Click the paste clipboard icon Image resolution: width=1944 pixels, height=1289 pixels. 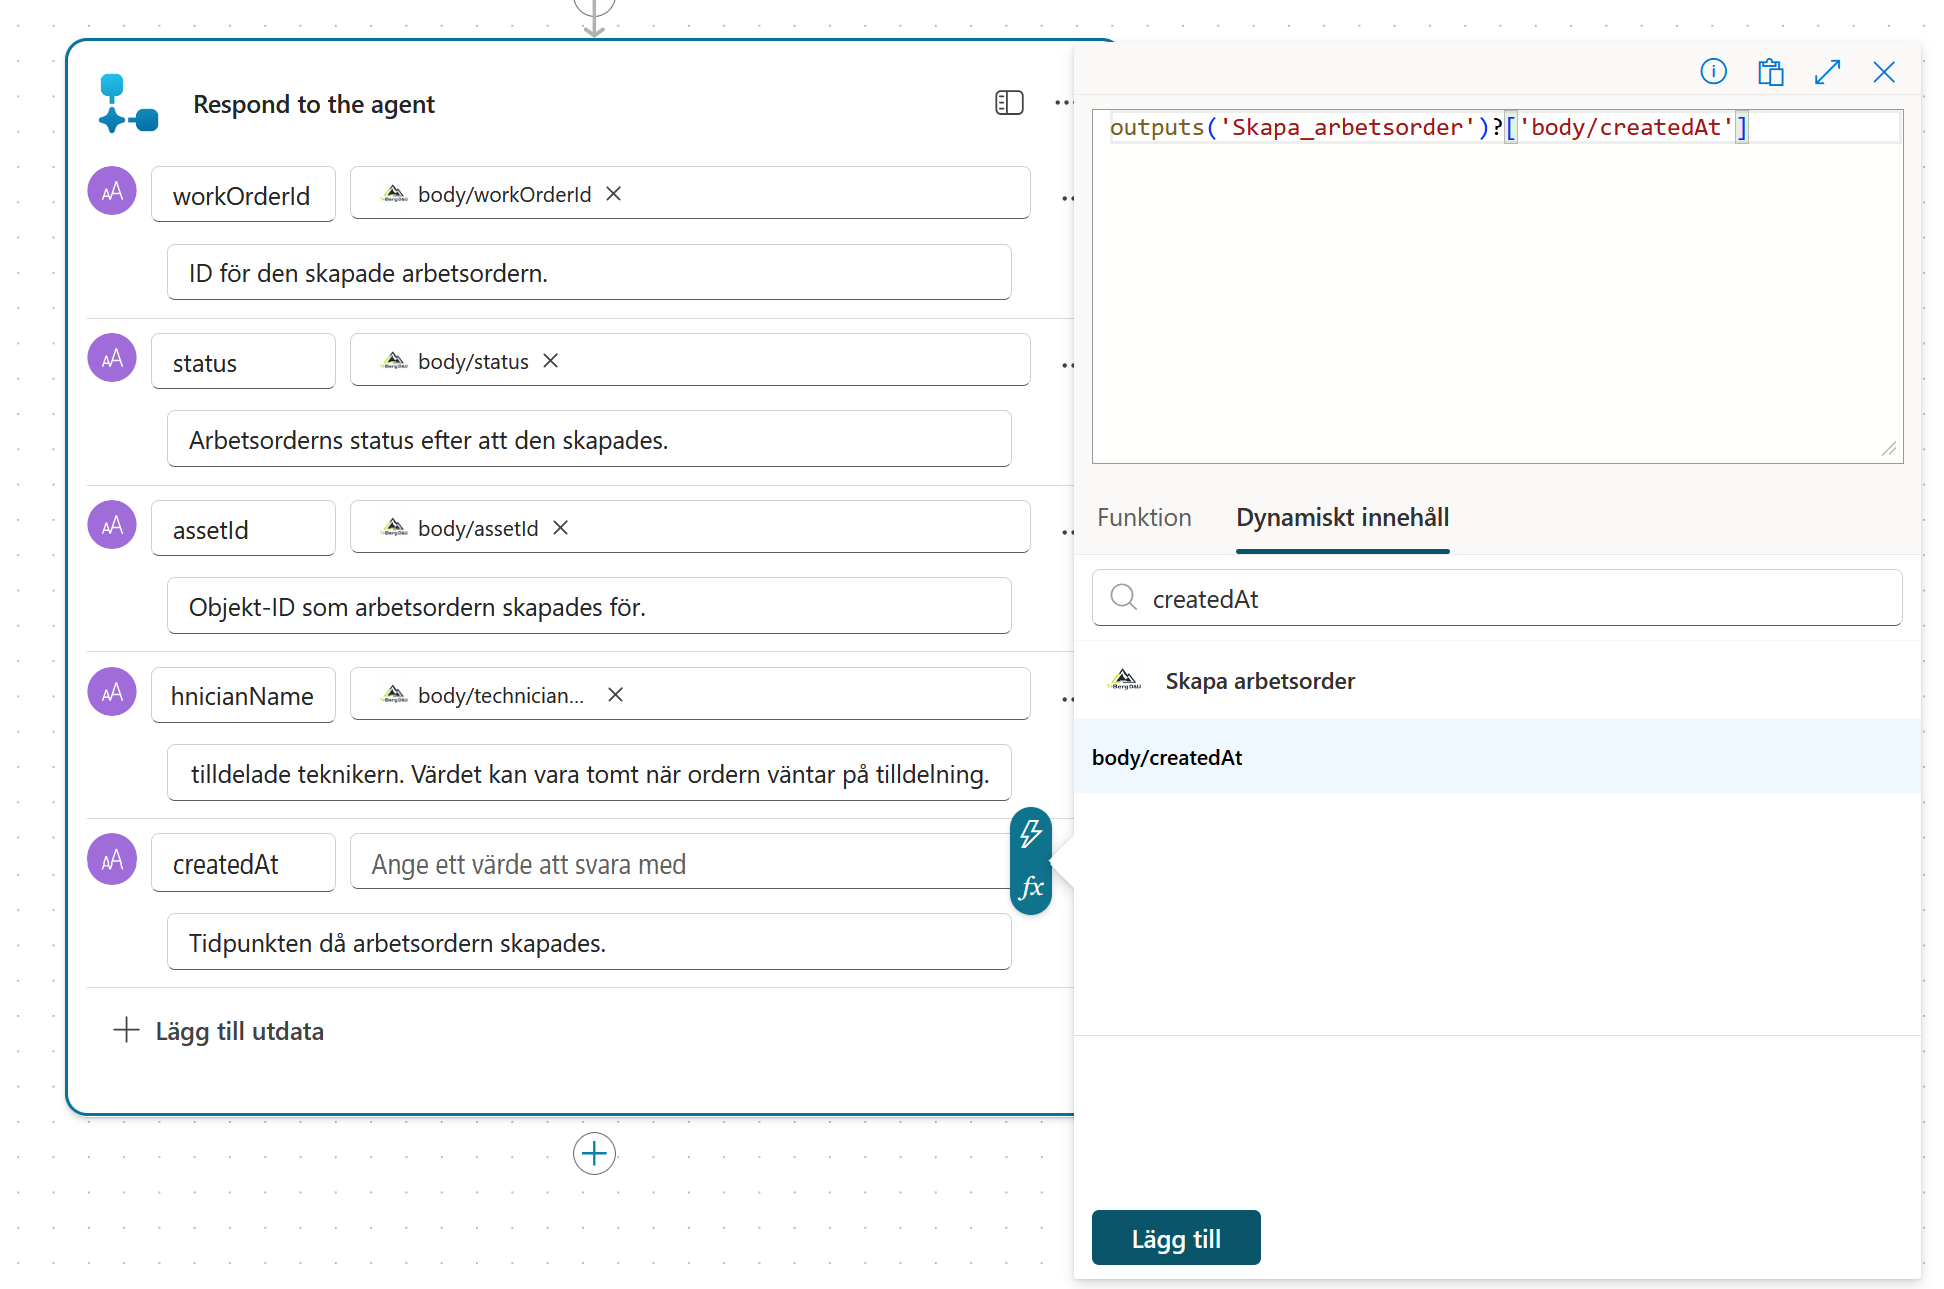(x=1770, y=72)
